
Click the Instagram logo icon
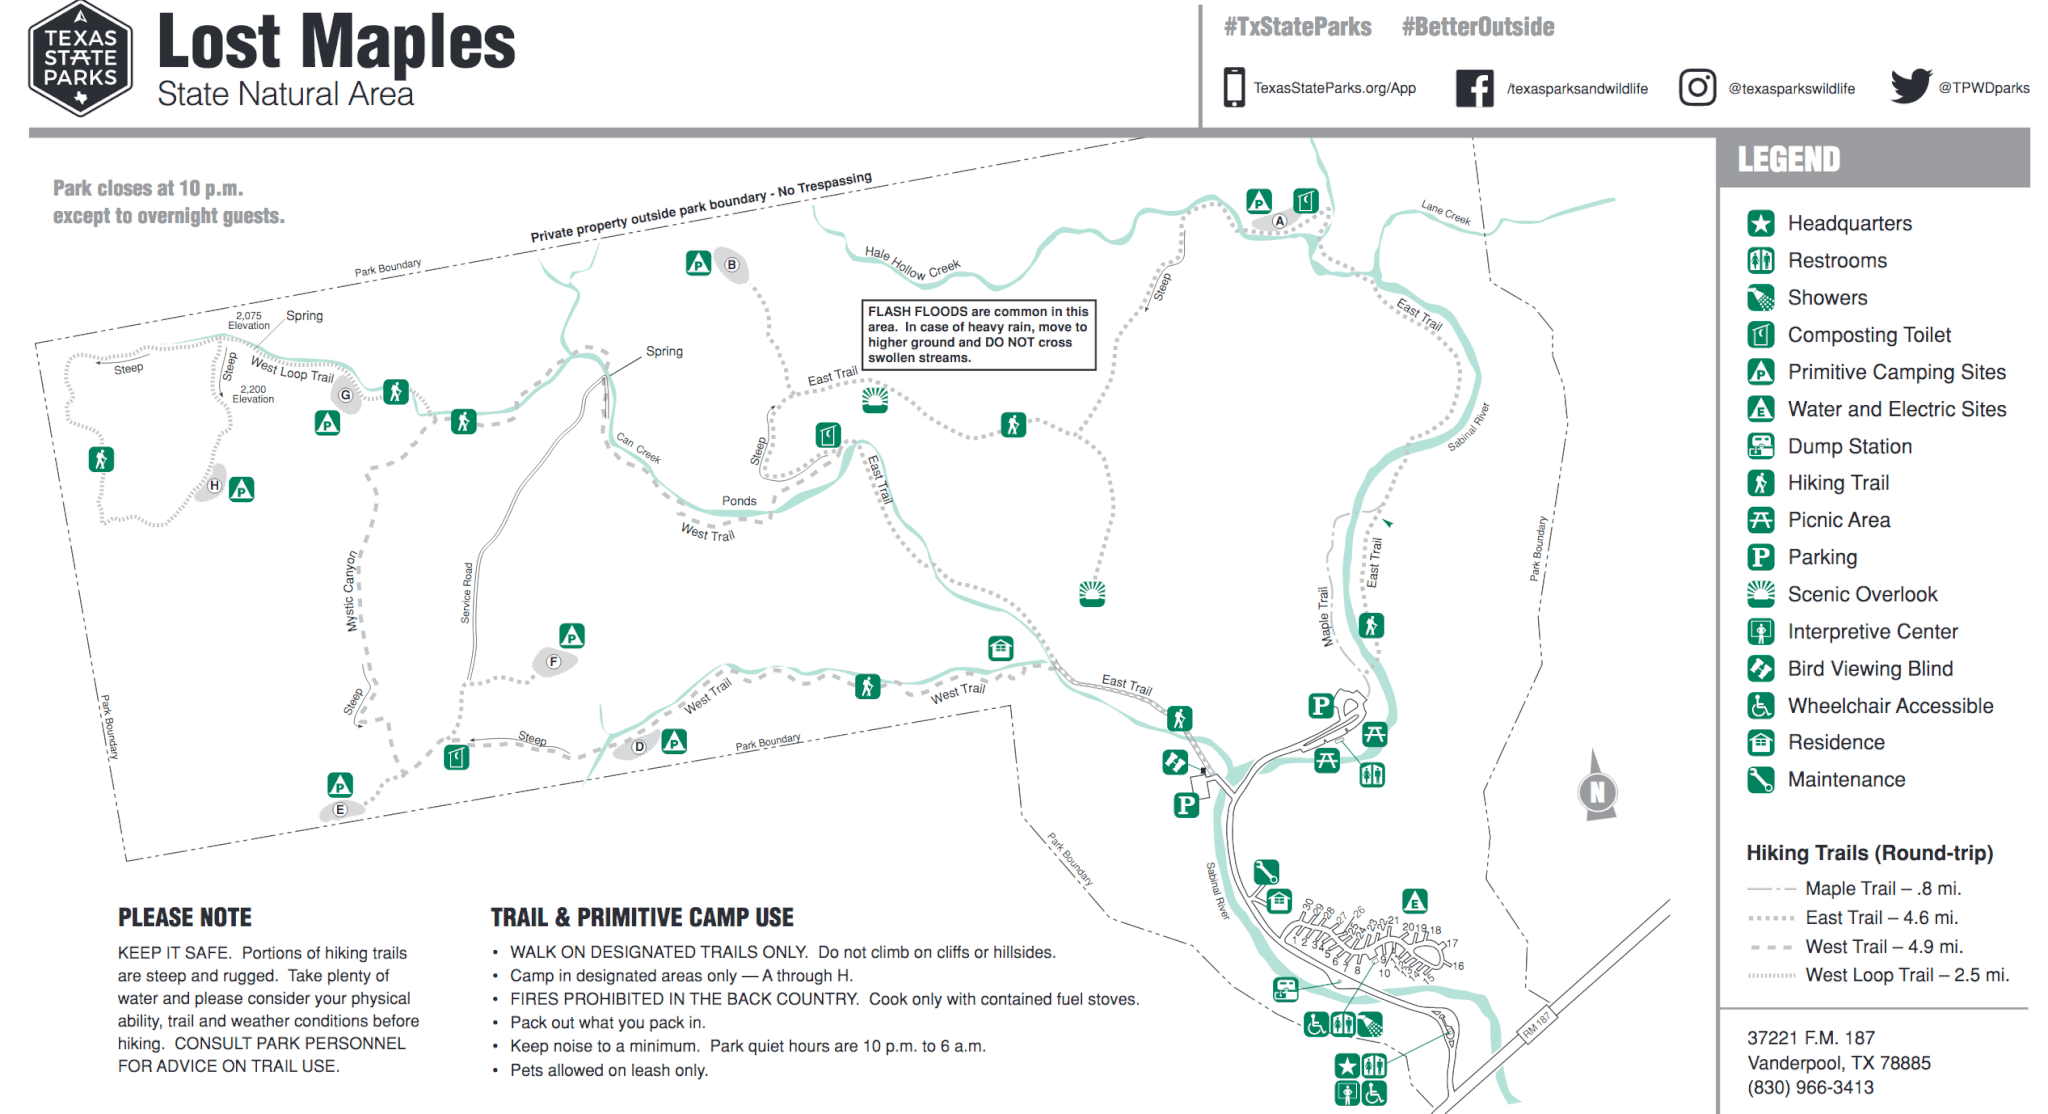(1697, 88)
